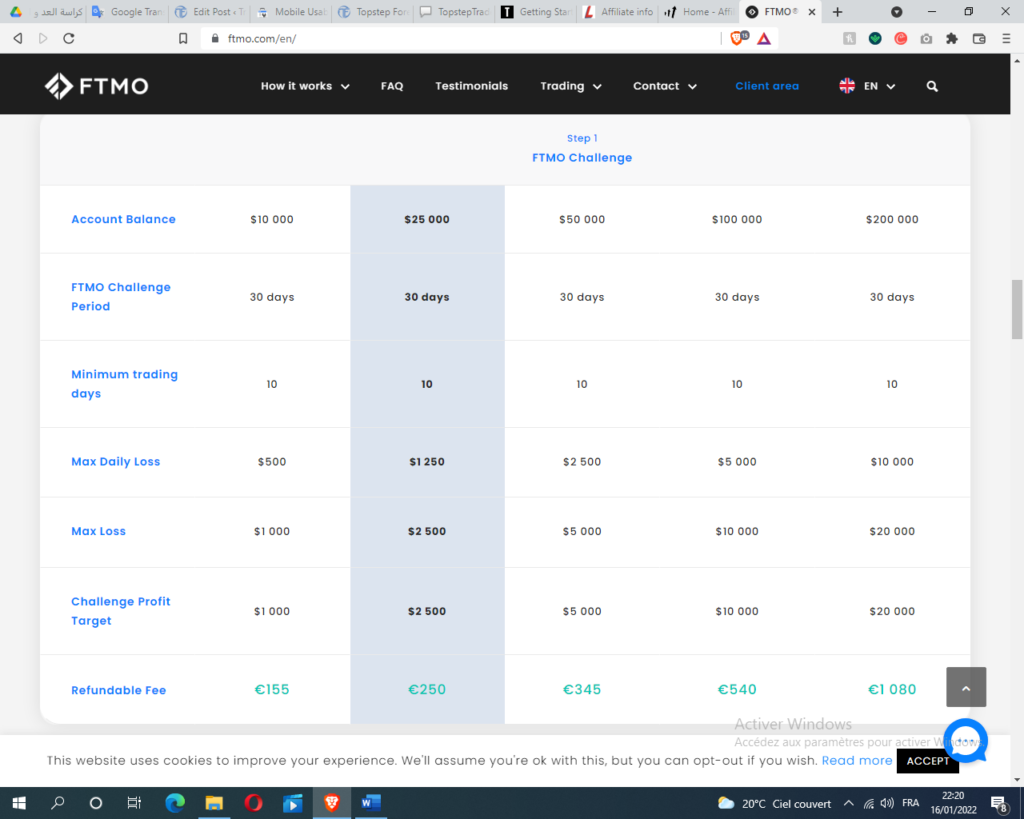Open the browser hamburger menu
The image size is (1024, 819).
tap(1006, 39)
